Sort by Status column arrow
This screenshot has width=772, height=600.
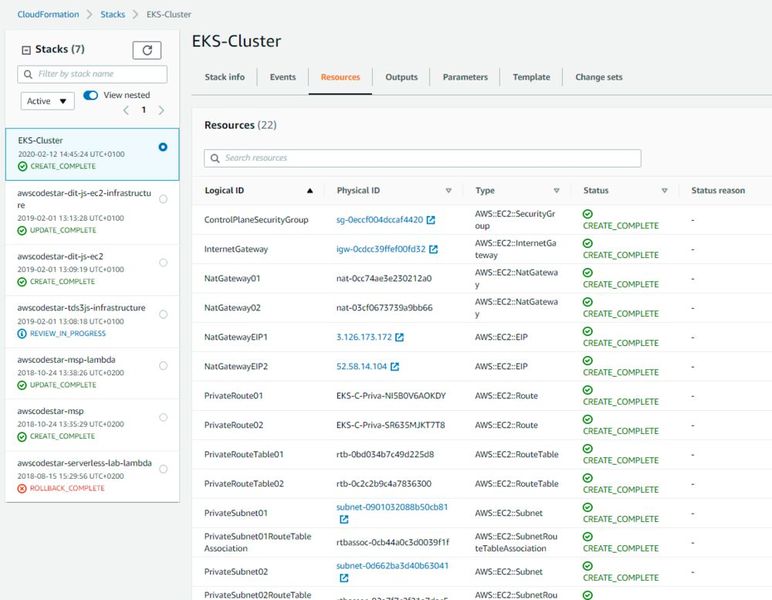tap(664, 191)
